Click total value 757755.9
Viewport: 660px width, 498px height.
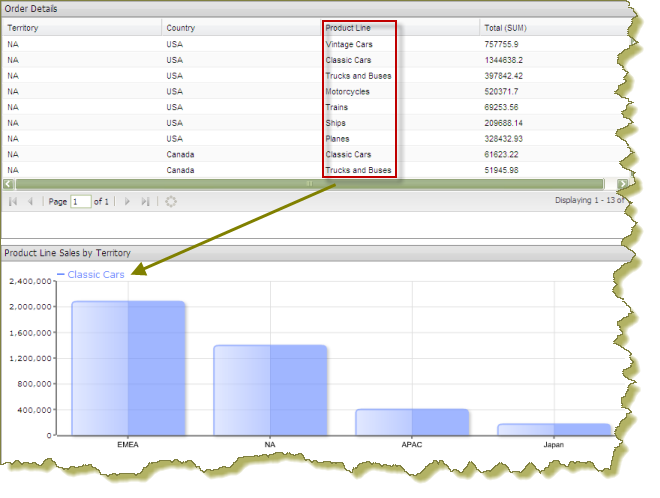click(x=501, y=44)
